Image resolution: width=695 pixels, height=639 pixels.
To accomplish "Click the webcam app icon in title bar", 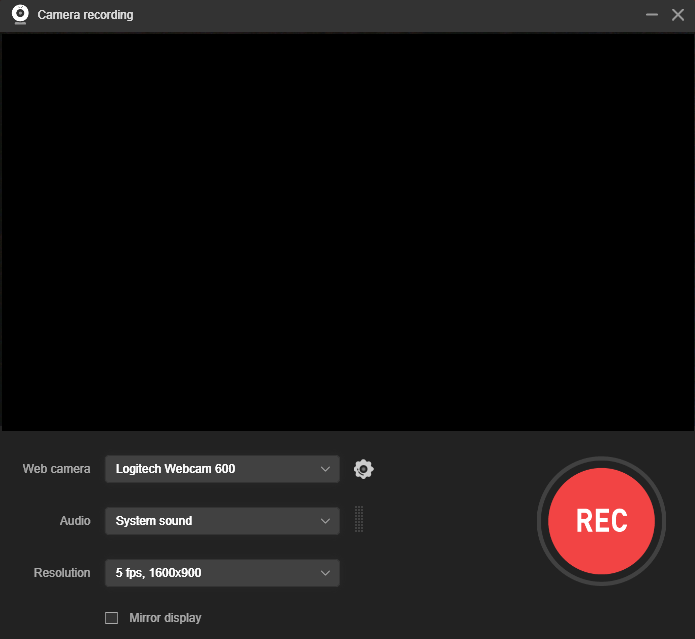I will point(20,14).
